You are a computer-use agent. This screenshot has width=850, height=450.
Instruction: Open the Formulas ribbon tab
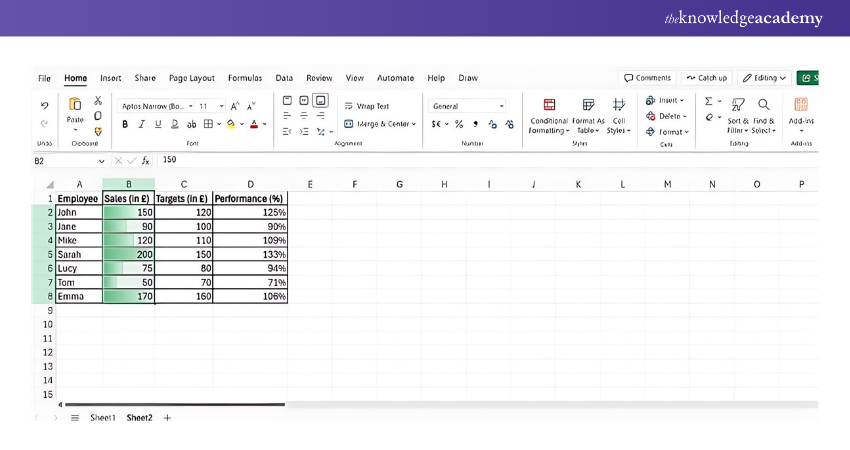[x=245, y=78]
